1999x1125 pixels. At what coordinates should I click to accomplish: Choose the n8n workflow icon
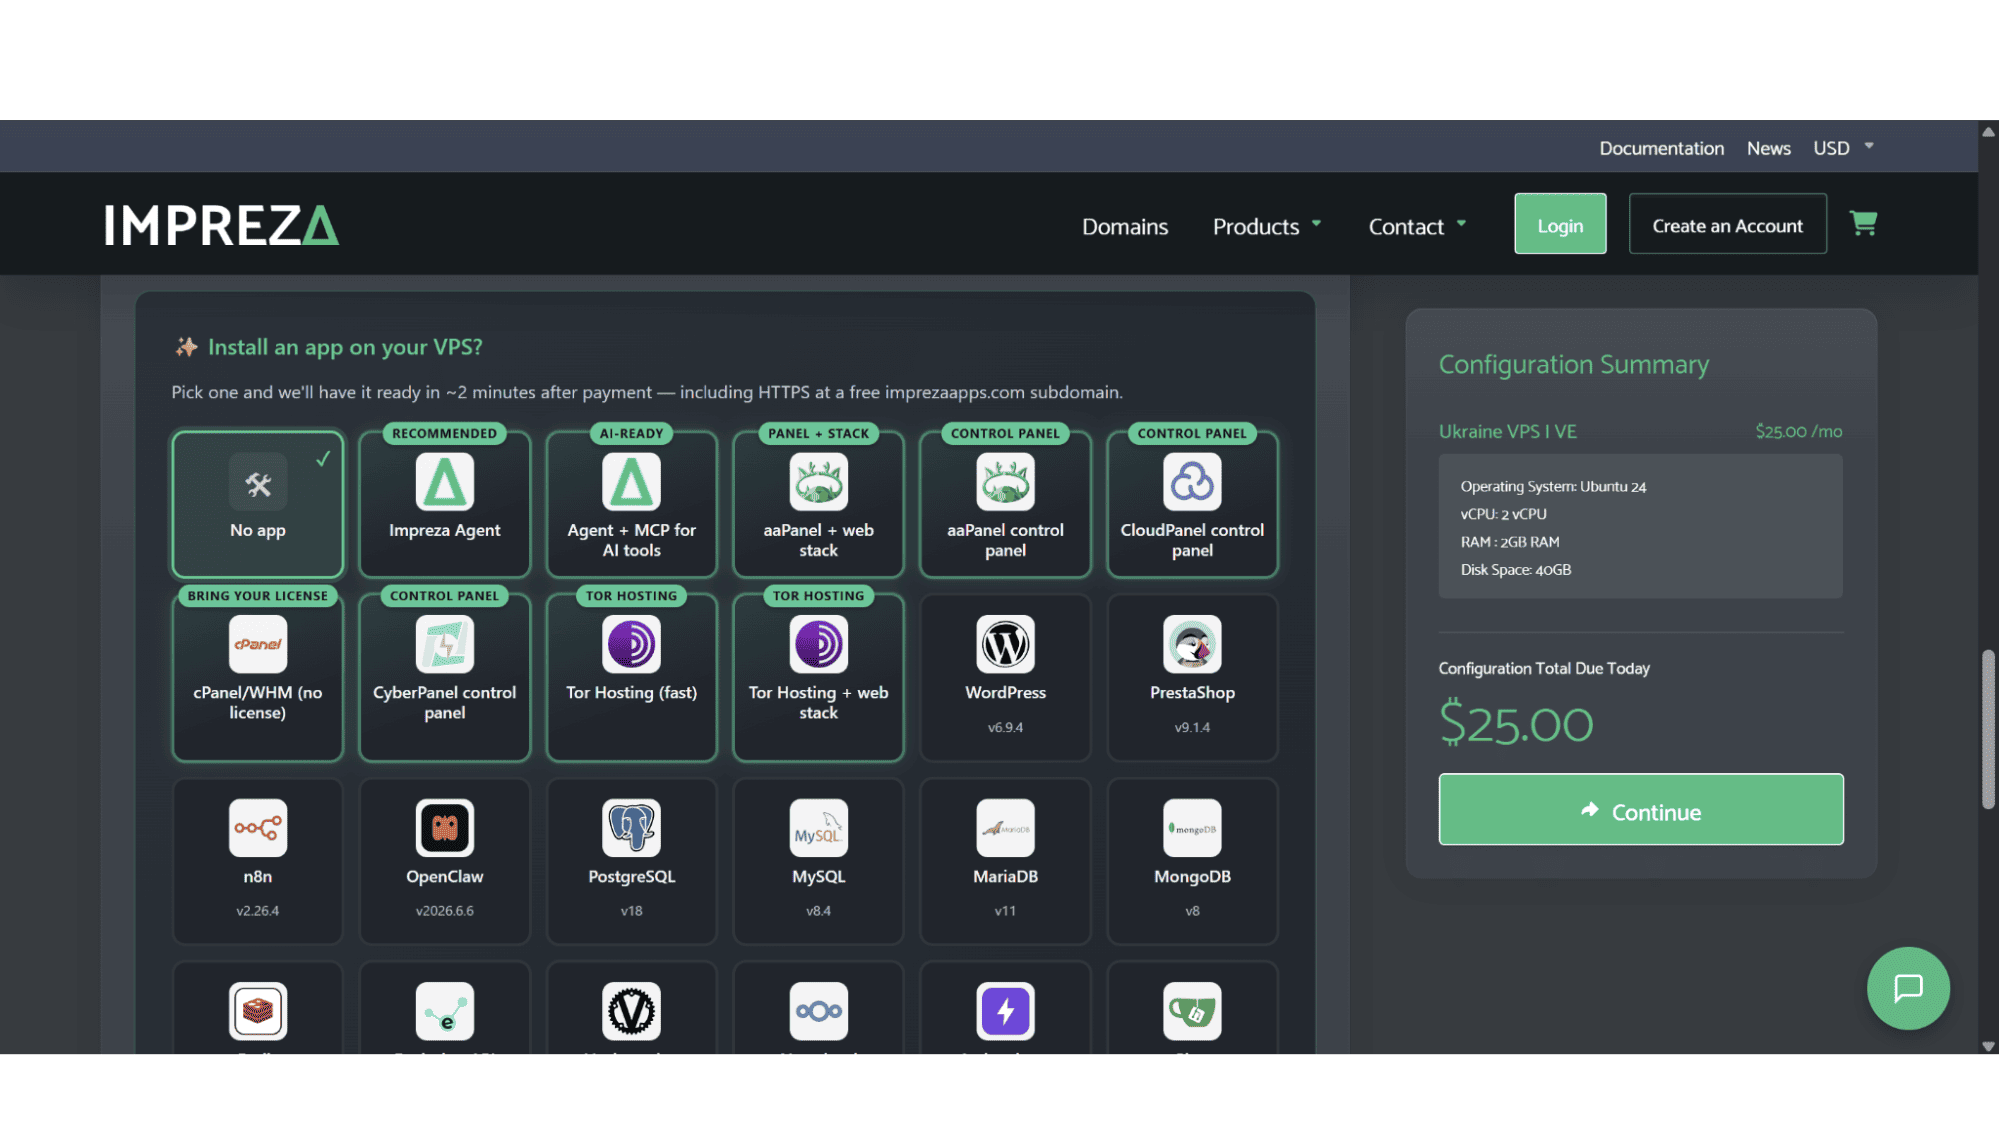(258, 828)
